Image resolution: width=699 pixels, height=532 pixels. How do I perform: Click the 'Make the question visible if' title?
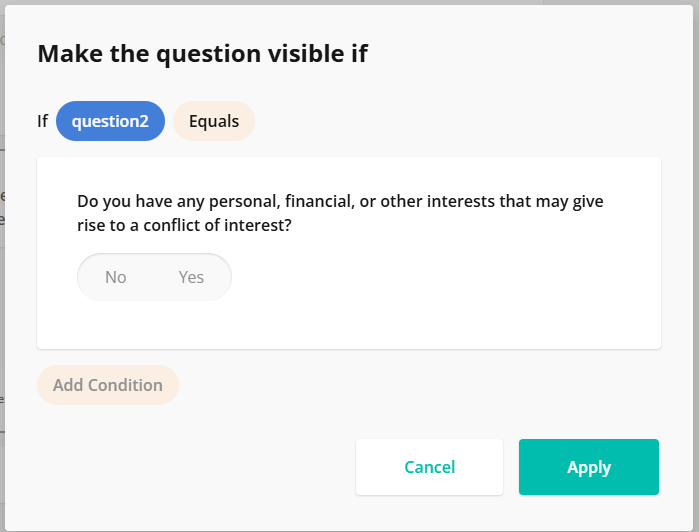[202, 54]
